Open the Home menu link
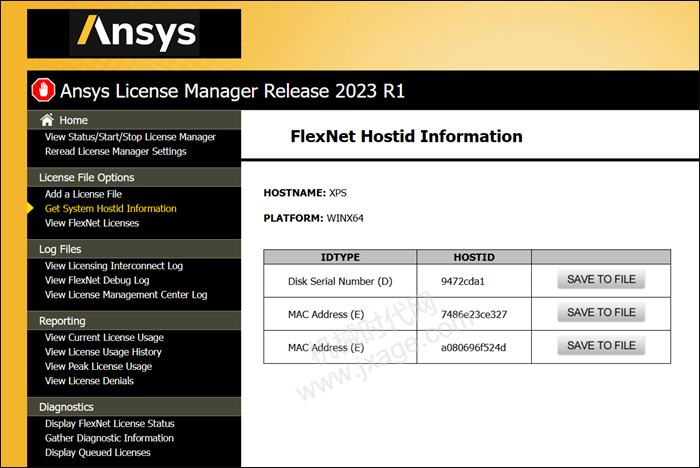 [x=73, y=120]
